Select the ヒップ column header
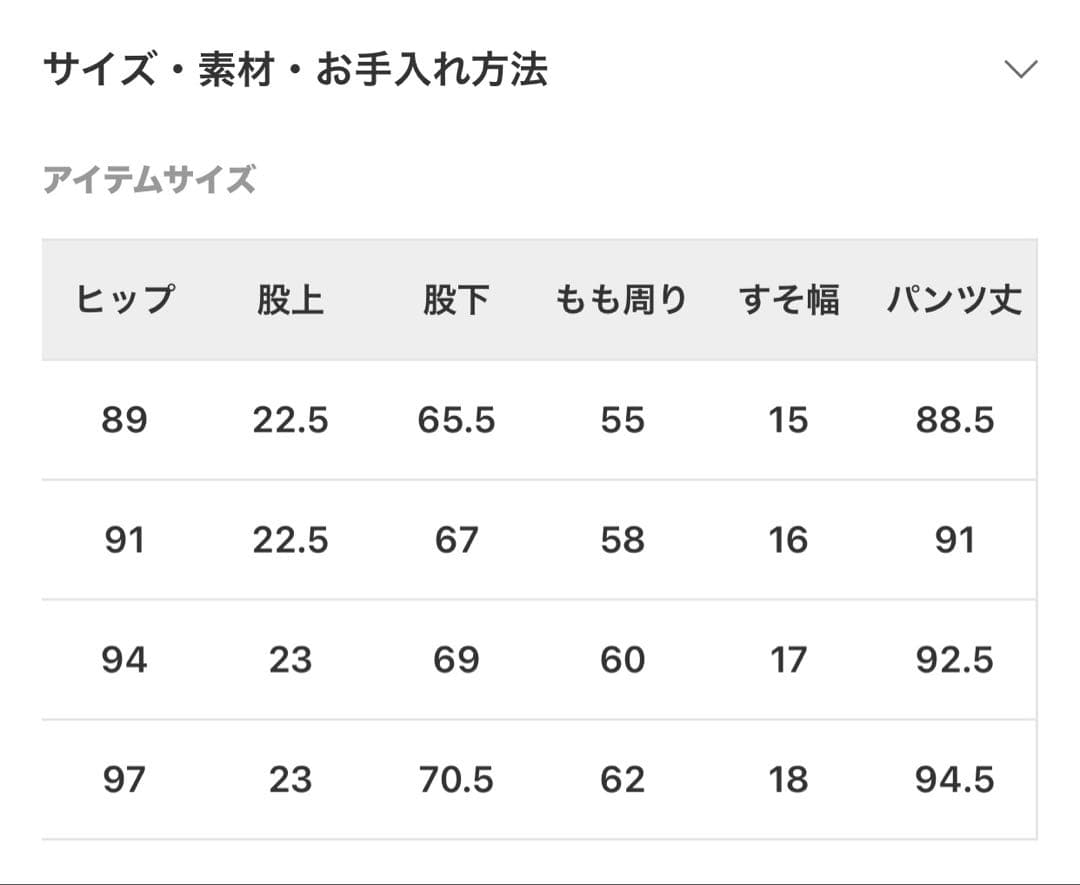 pos(124,300)
